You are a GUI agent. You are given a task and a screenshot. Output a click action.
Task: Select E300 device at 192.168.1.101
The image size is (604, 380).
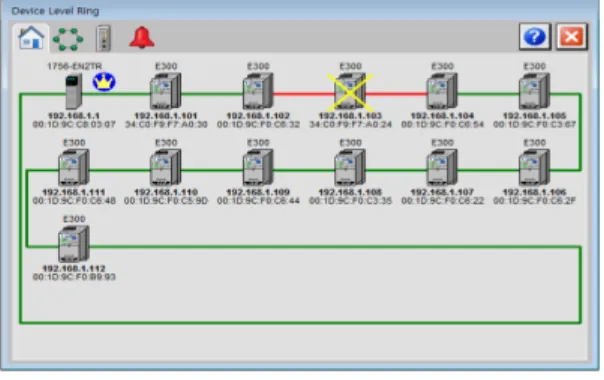pos(166,91)
